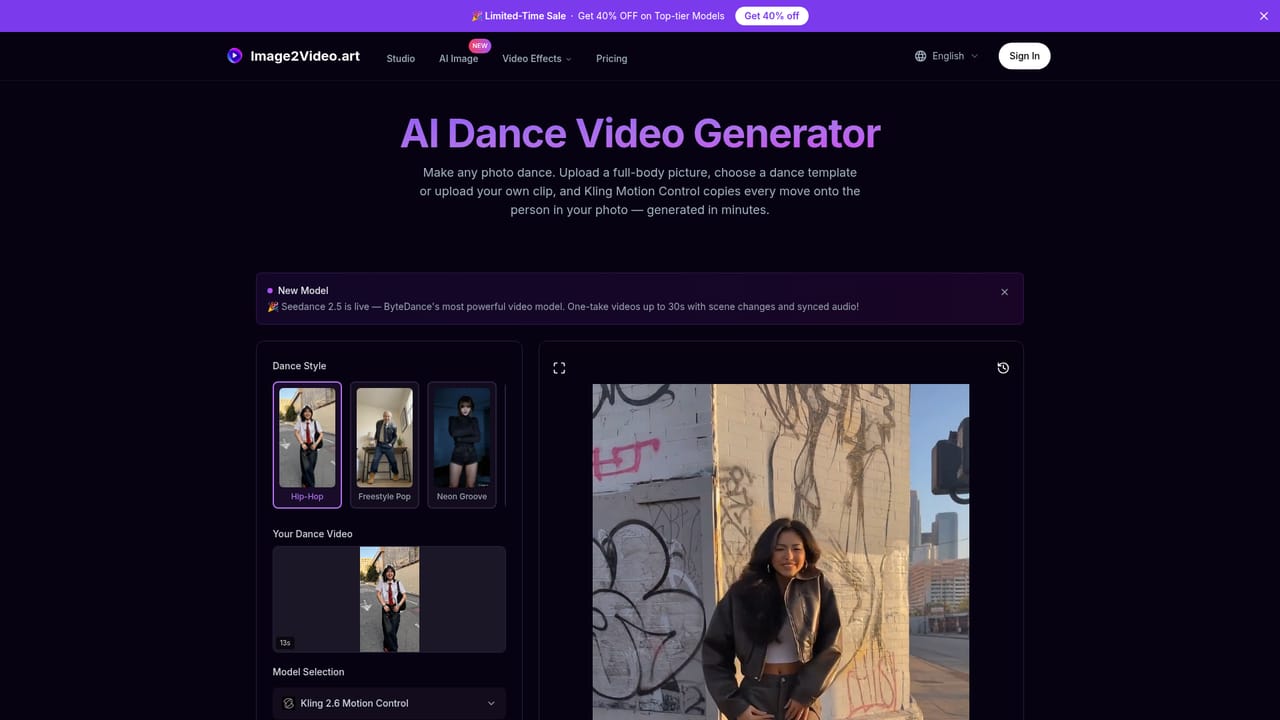Click the Kling model icon in selector

pos(289,703)
